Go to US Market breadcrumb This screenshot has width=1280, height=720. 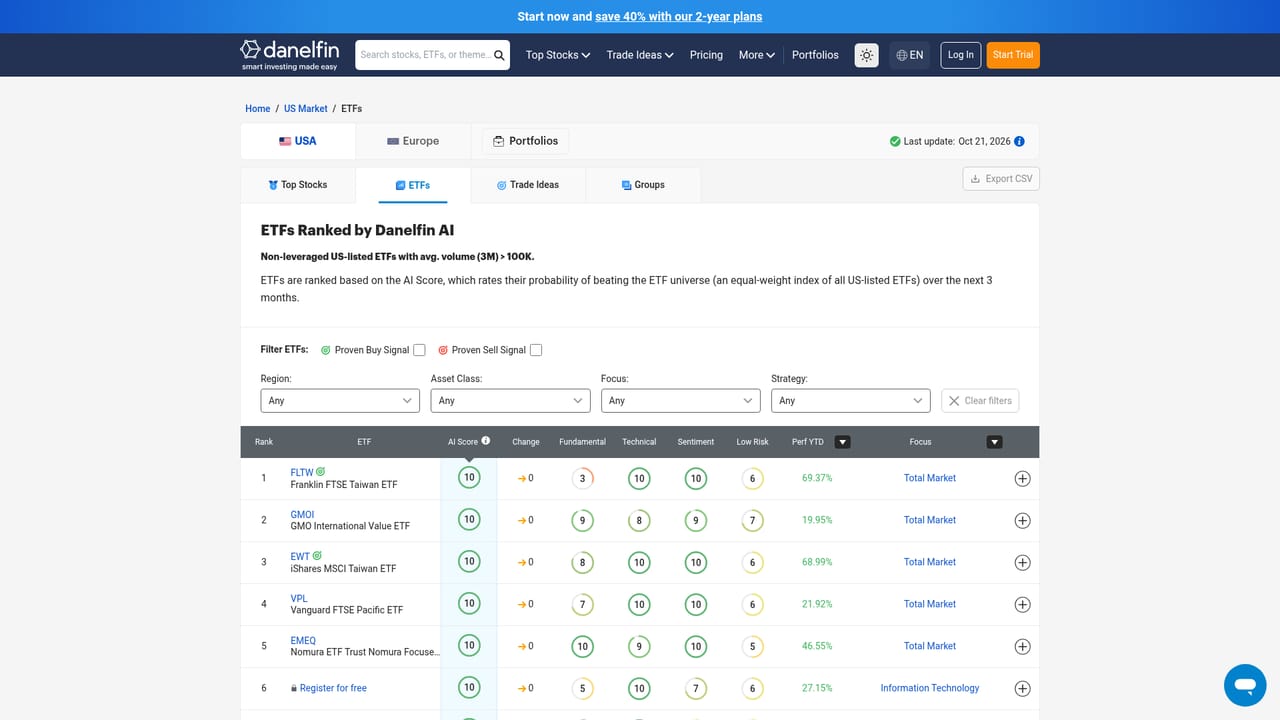[x=306, y=108]
